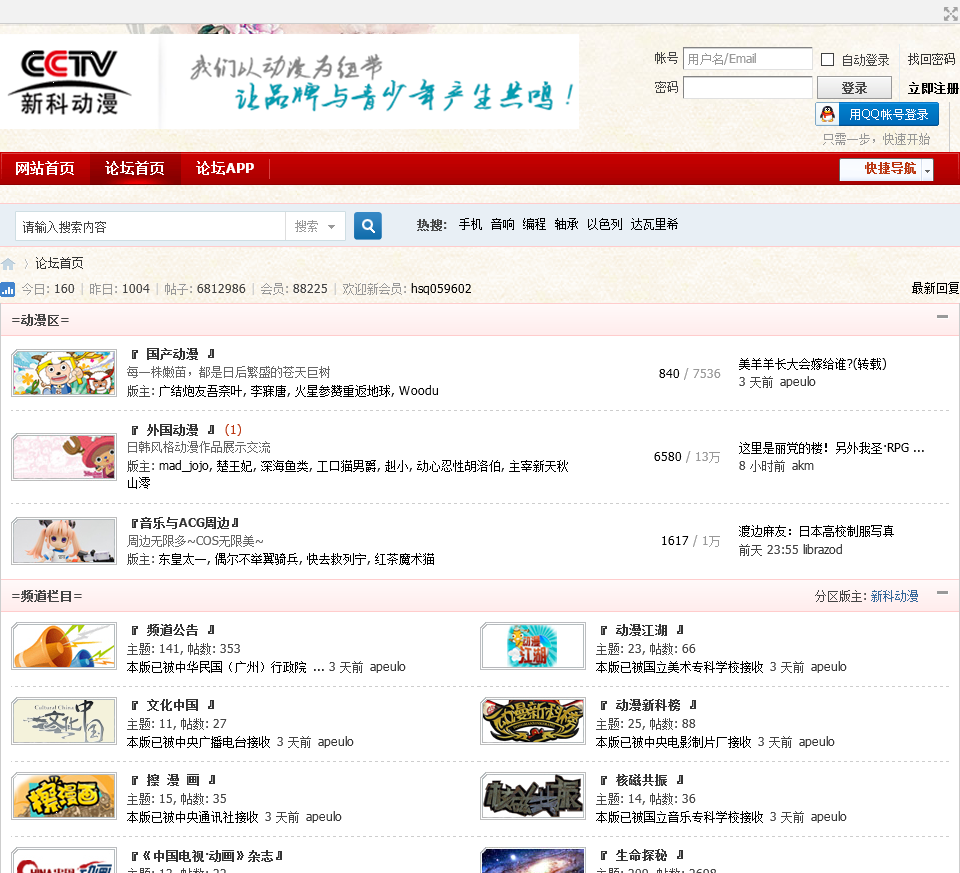Open the 『 国产动漫 』 forum title
The width and height of the screenshot is (960, 873).
(172, 354)
